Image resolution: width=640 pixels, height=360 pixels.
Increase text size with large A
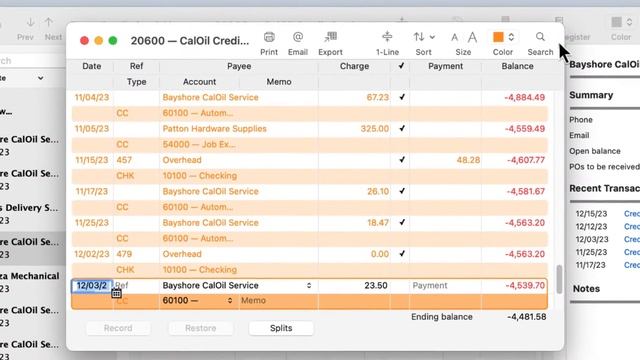coord(472,38)
